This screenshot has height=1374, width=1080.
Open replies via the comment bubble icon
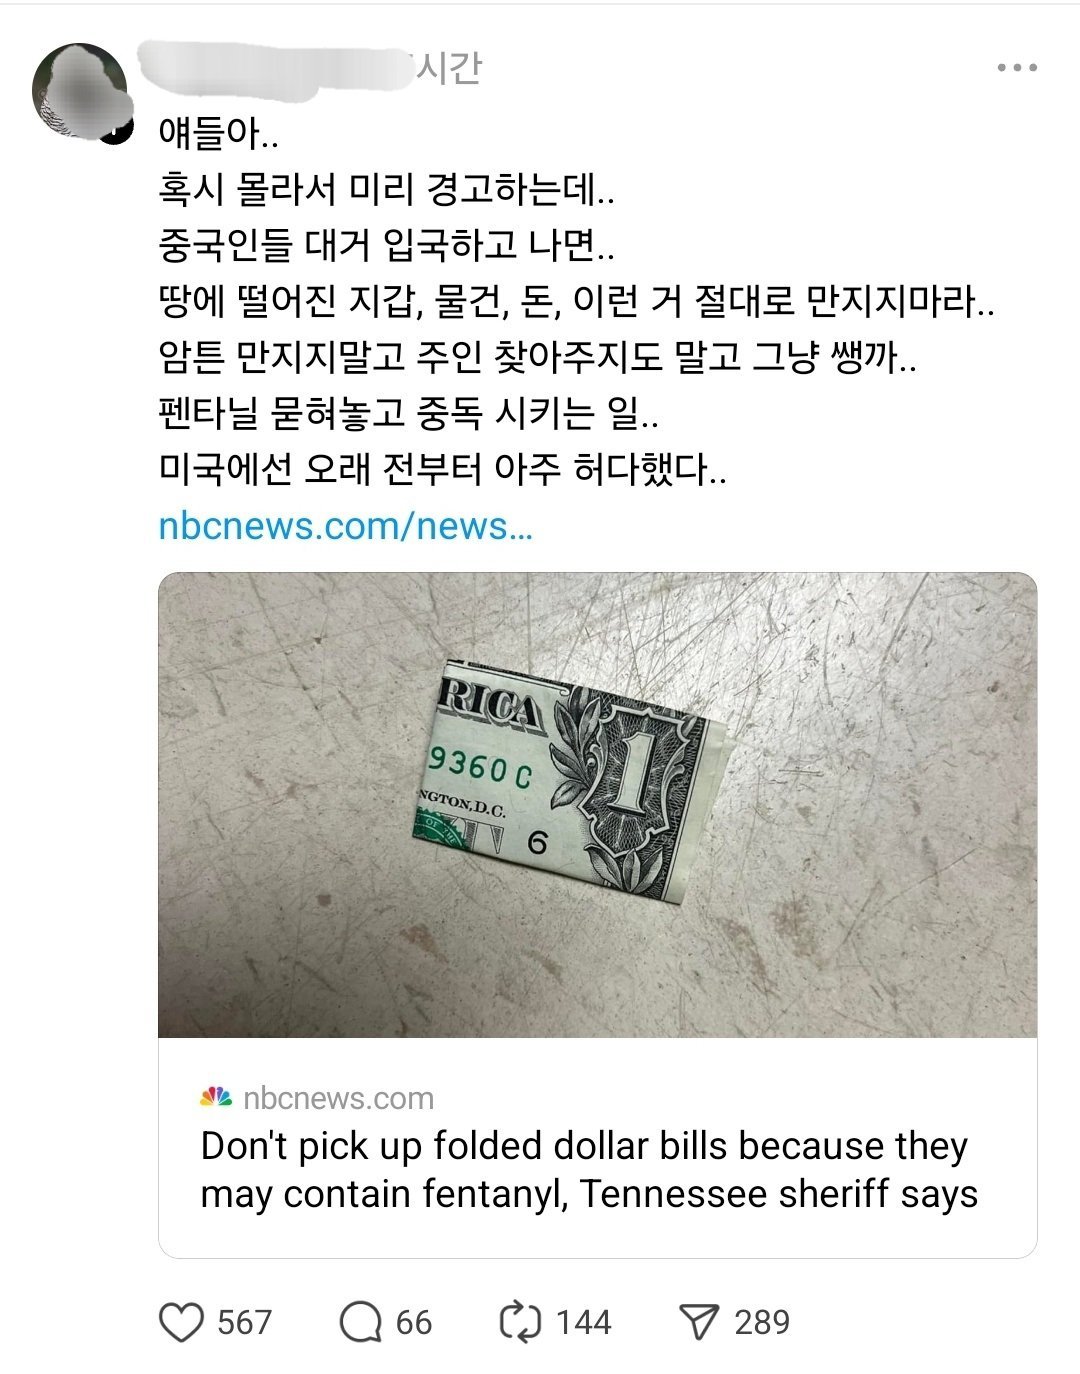click(x=361, y=1322)
